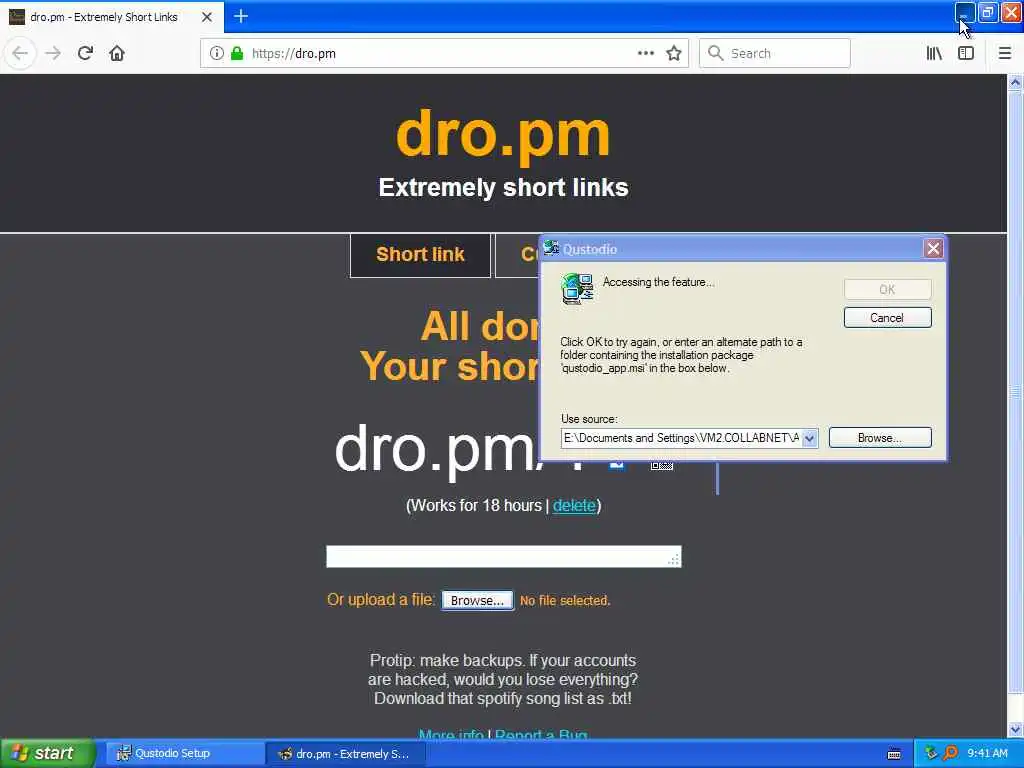Focus the Firefox Search box

pos(775,53)
